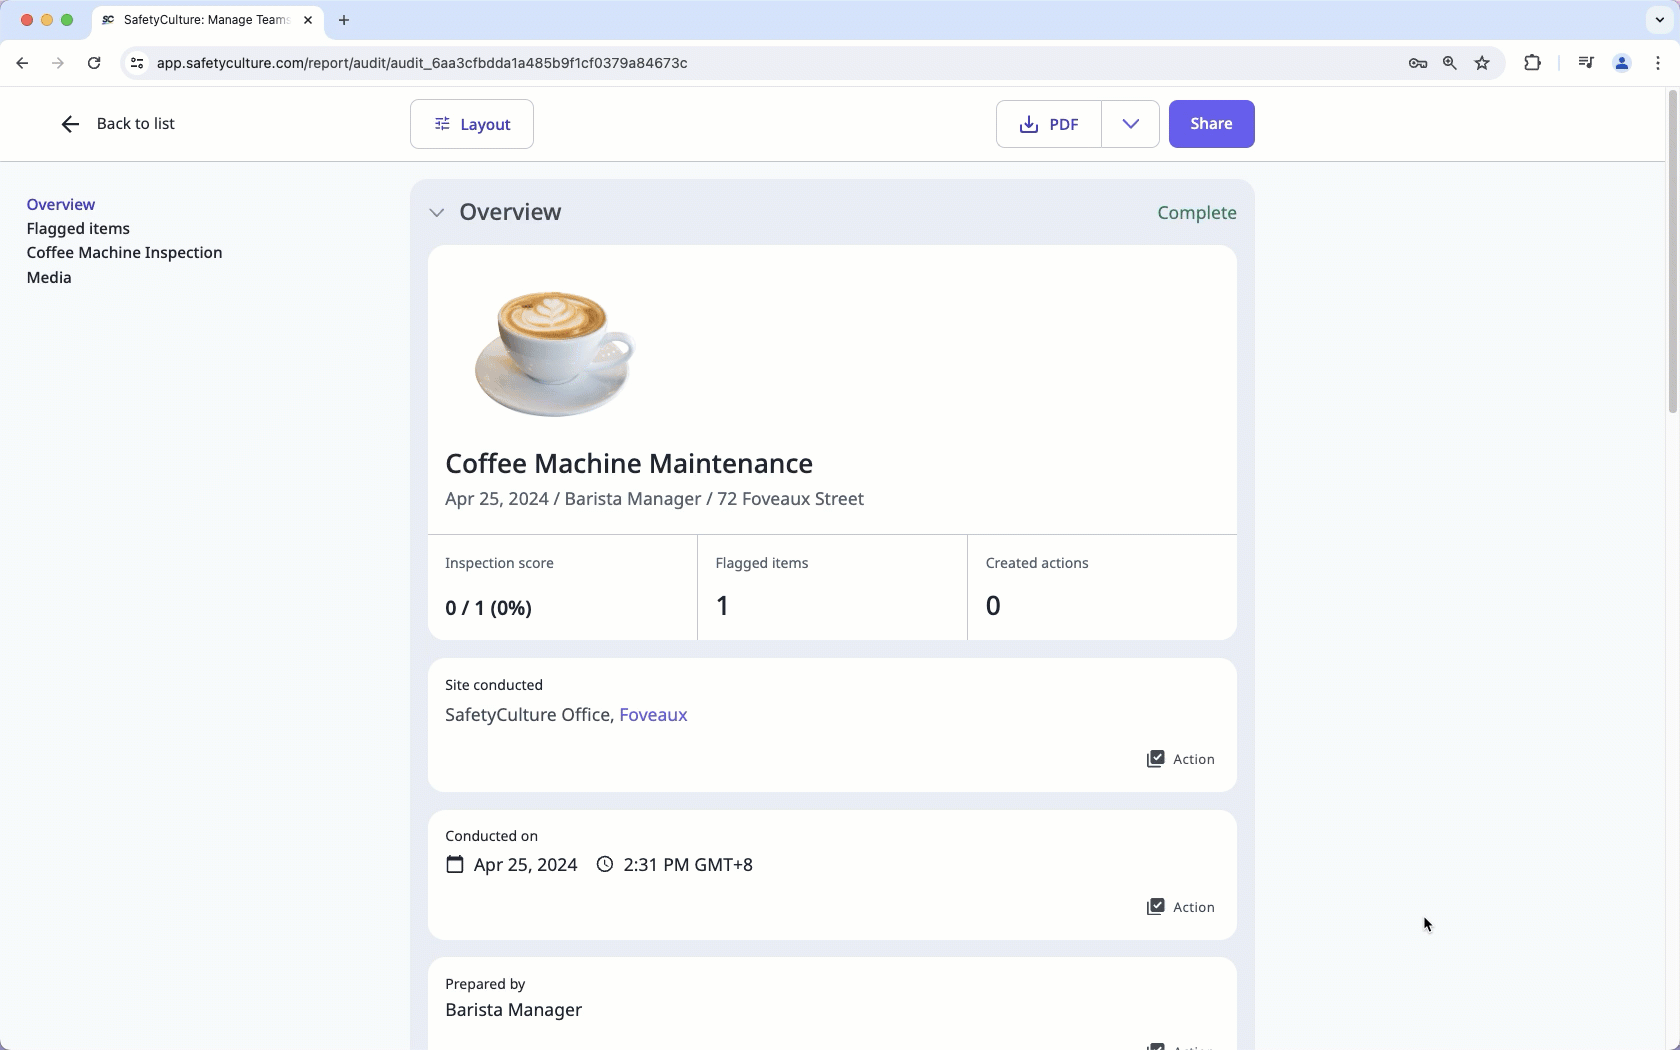Click the clock icon beside 2:31 PM

[x=605, y=865]
